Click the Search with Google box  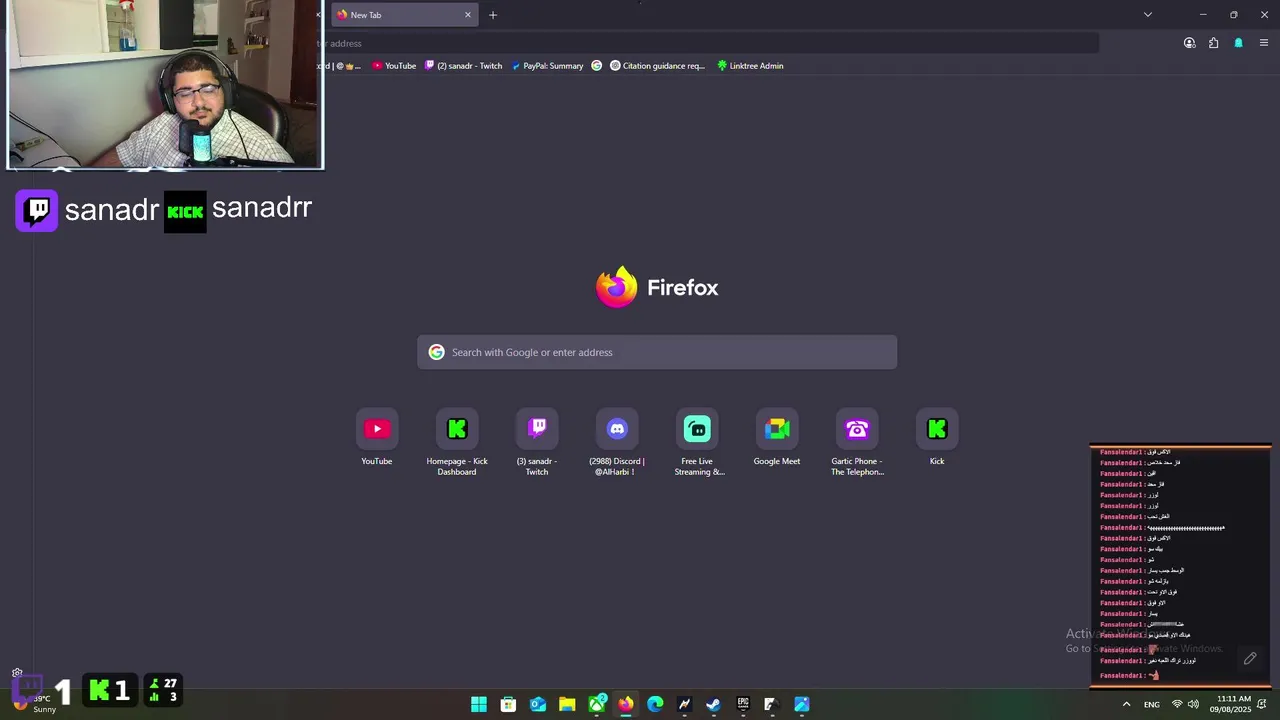click(x=657, y=352)
